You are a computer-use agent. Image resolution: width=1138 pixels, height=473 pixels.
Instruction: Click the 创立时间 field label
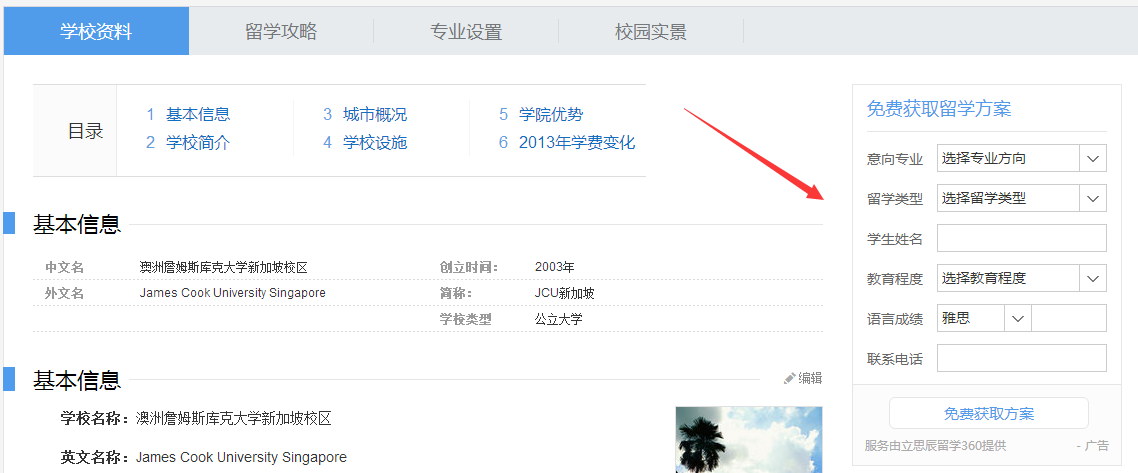point(469,267)
